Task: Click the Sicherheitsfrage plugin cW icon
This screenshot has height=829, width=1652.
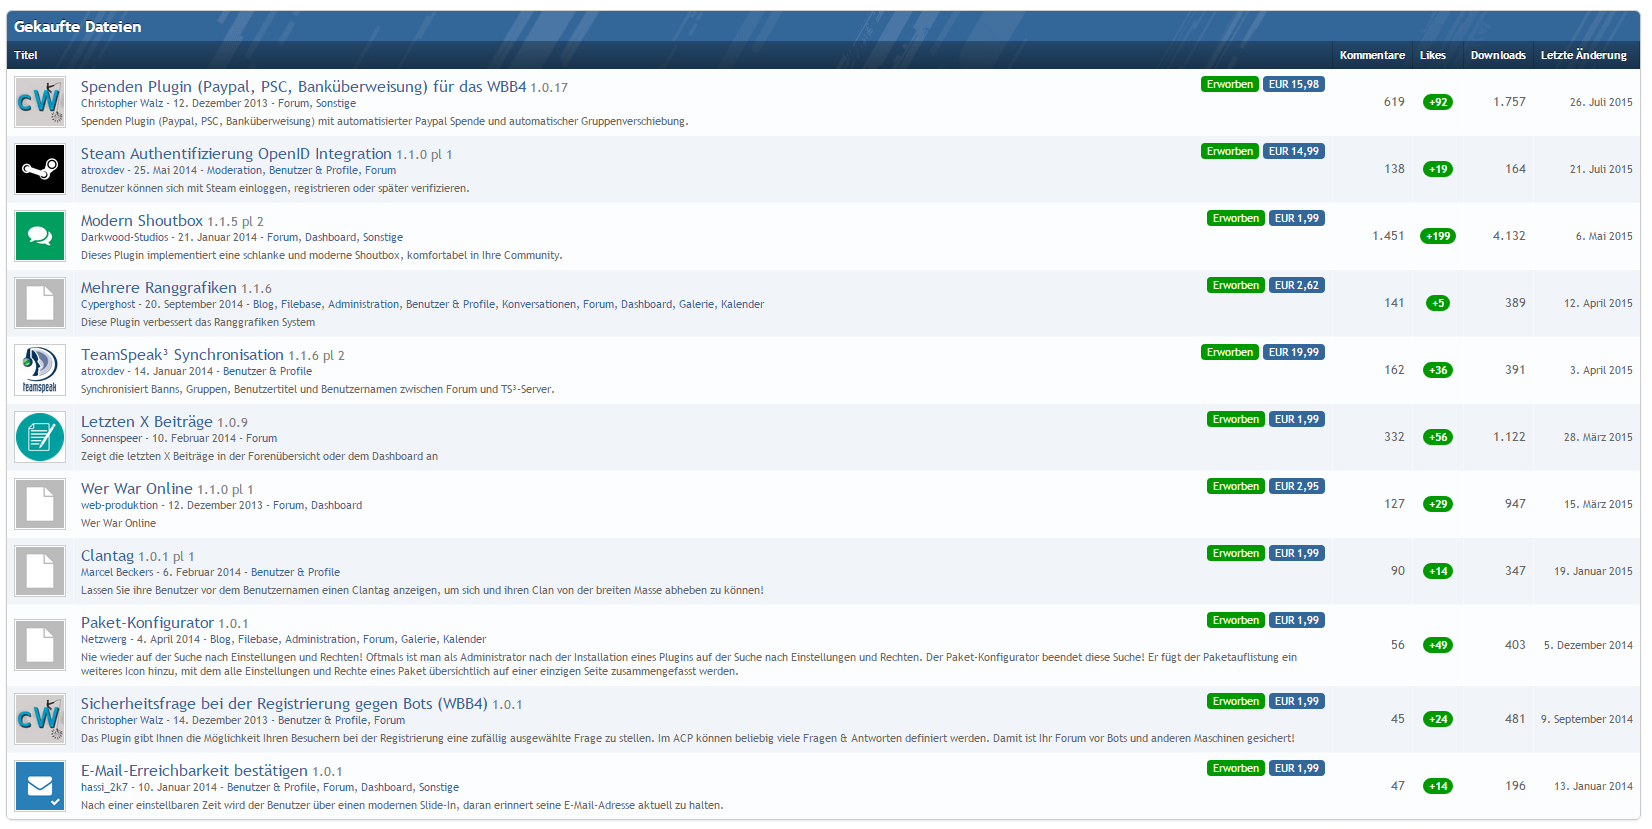Action: pyautogui.click(x=40, y=719)
